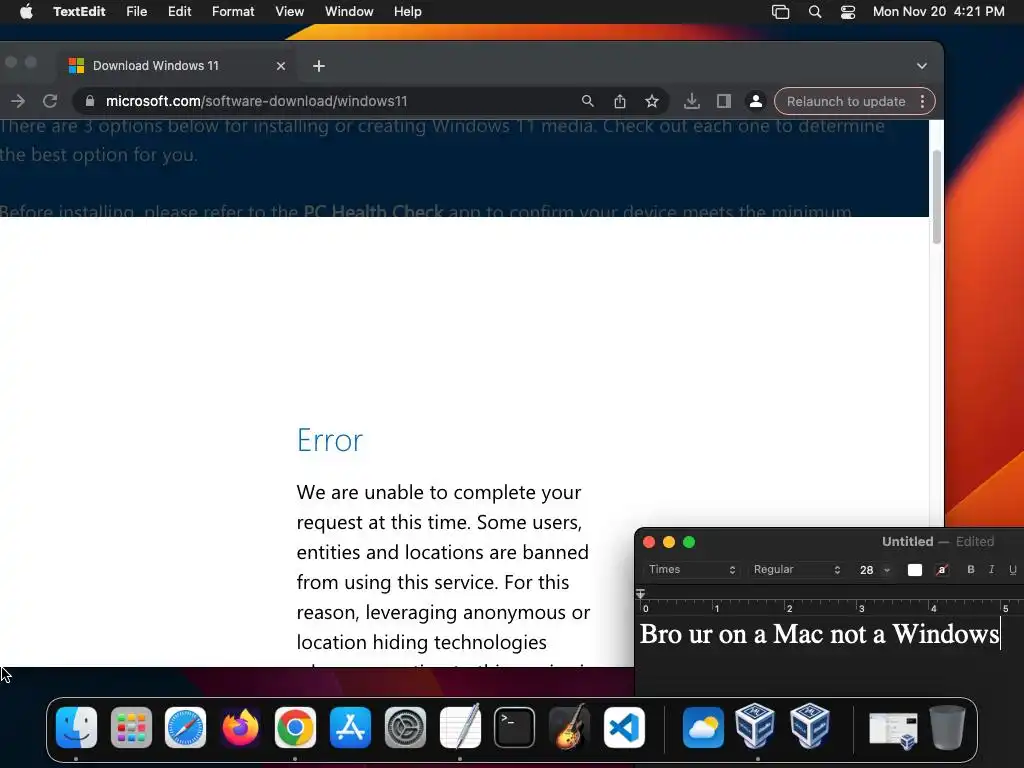Image resolution: width=1024 pixels, height=768 pixels.
Task: Open the File menu
Action: click(x=136, y=12)
